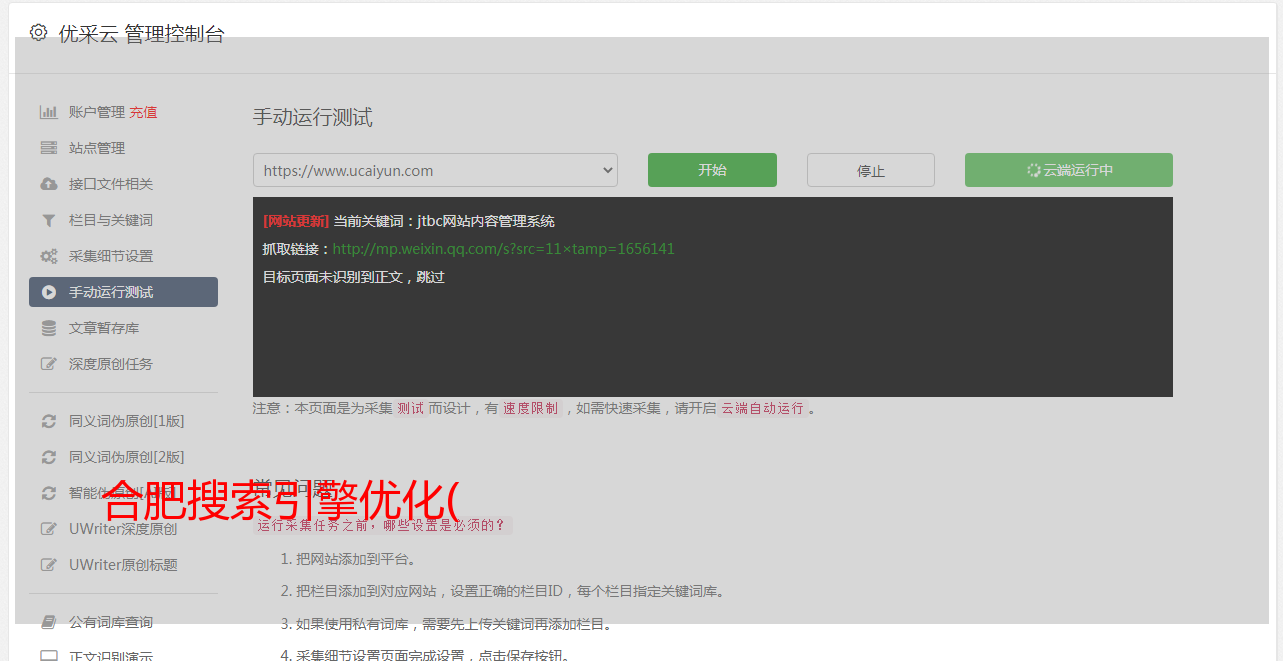Open UWriter原创标题 page
Viewport: 1283px width, 661px height.
pos(123,565)
